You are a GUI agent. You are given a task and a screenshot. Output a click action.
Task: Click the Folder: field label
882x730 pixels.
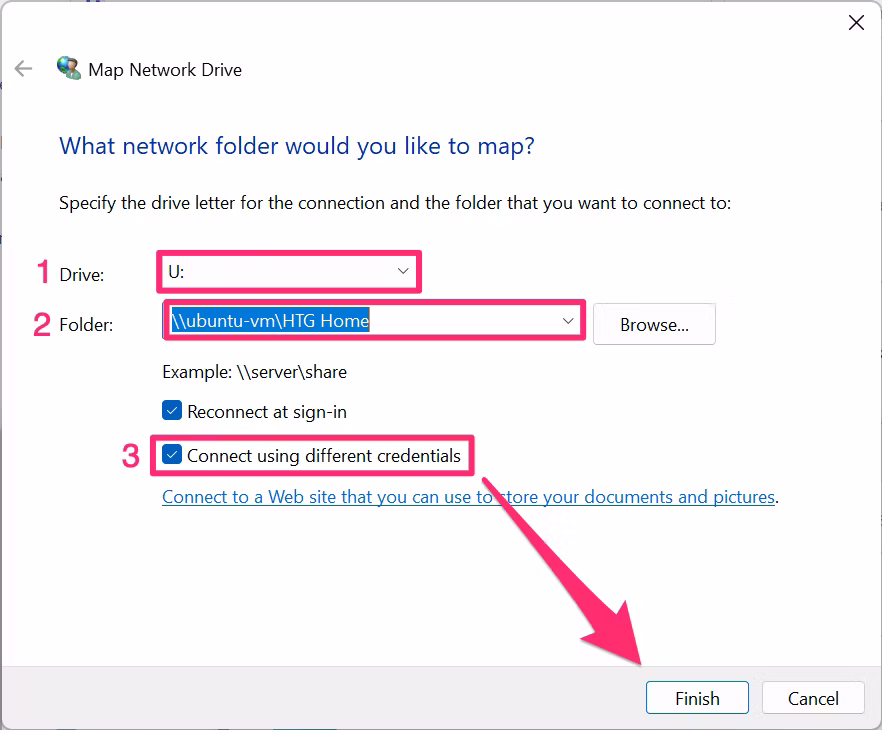(85, 325)
